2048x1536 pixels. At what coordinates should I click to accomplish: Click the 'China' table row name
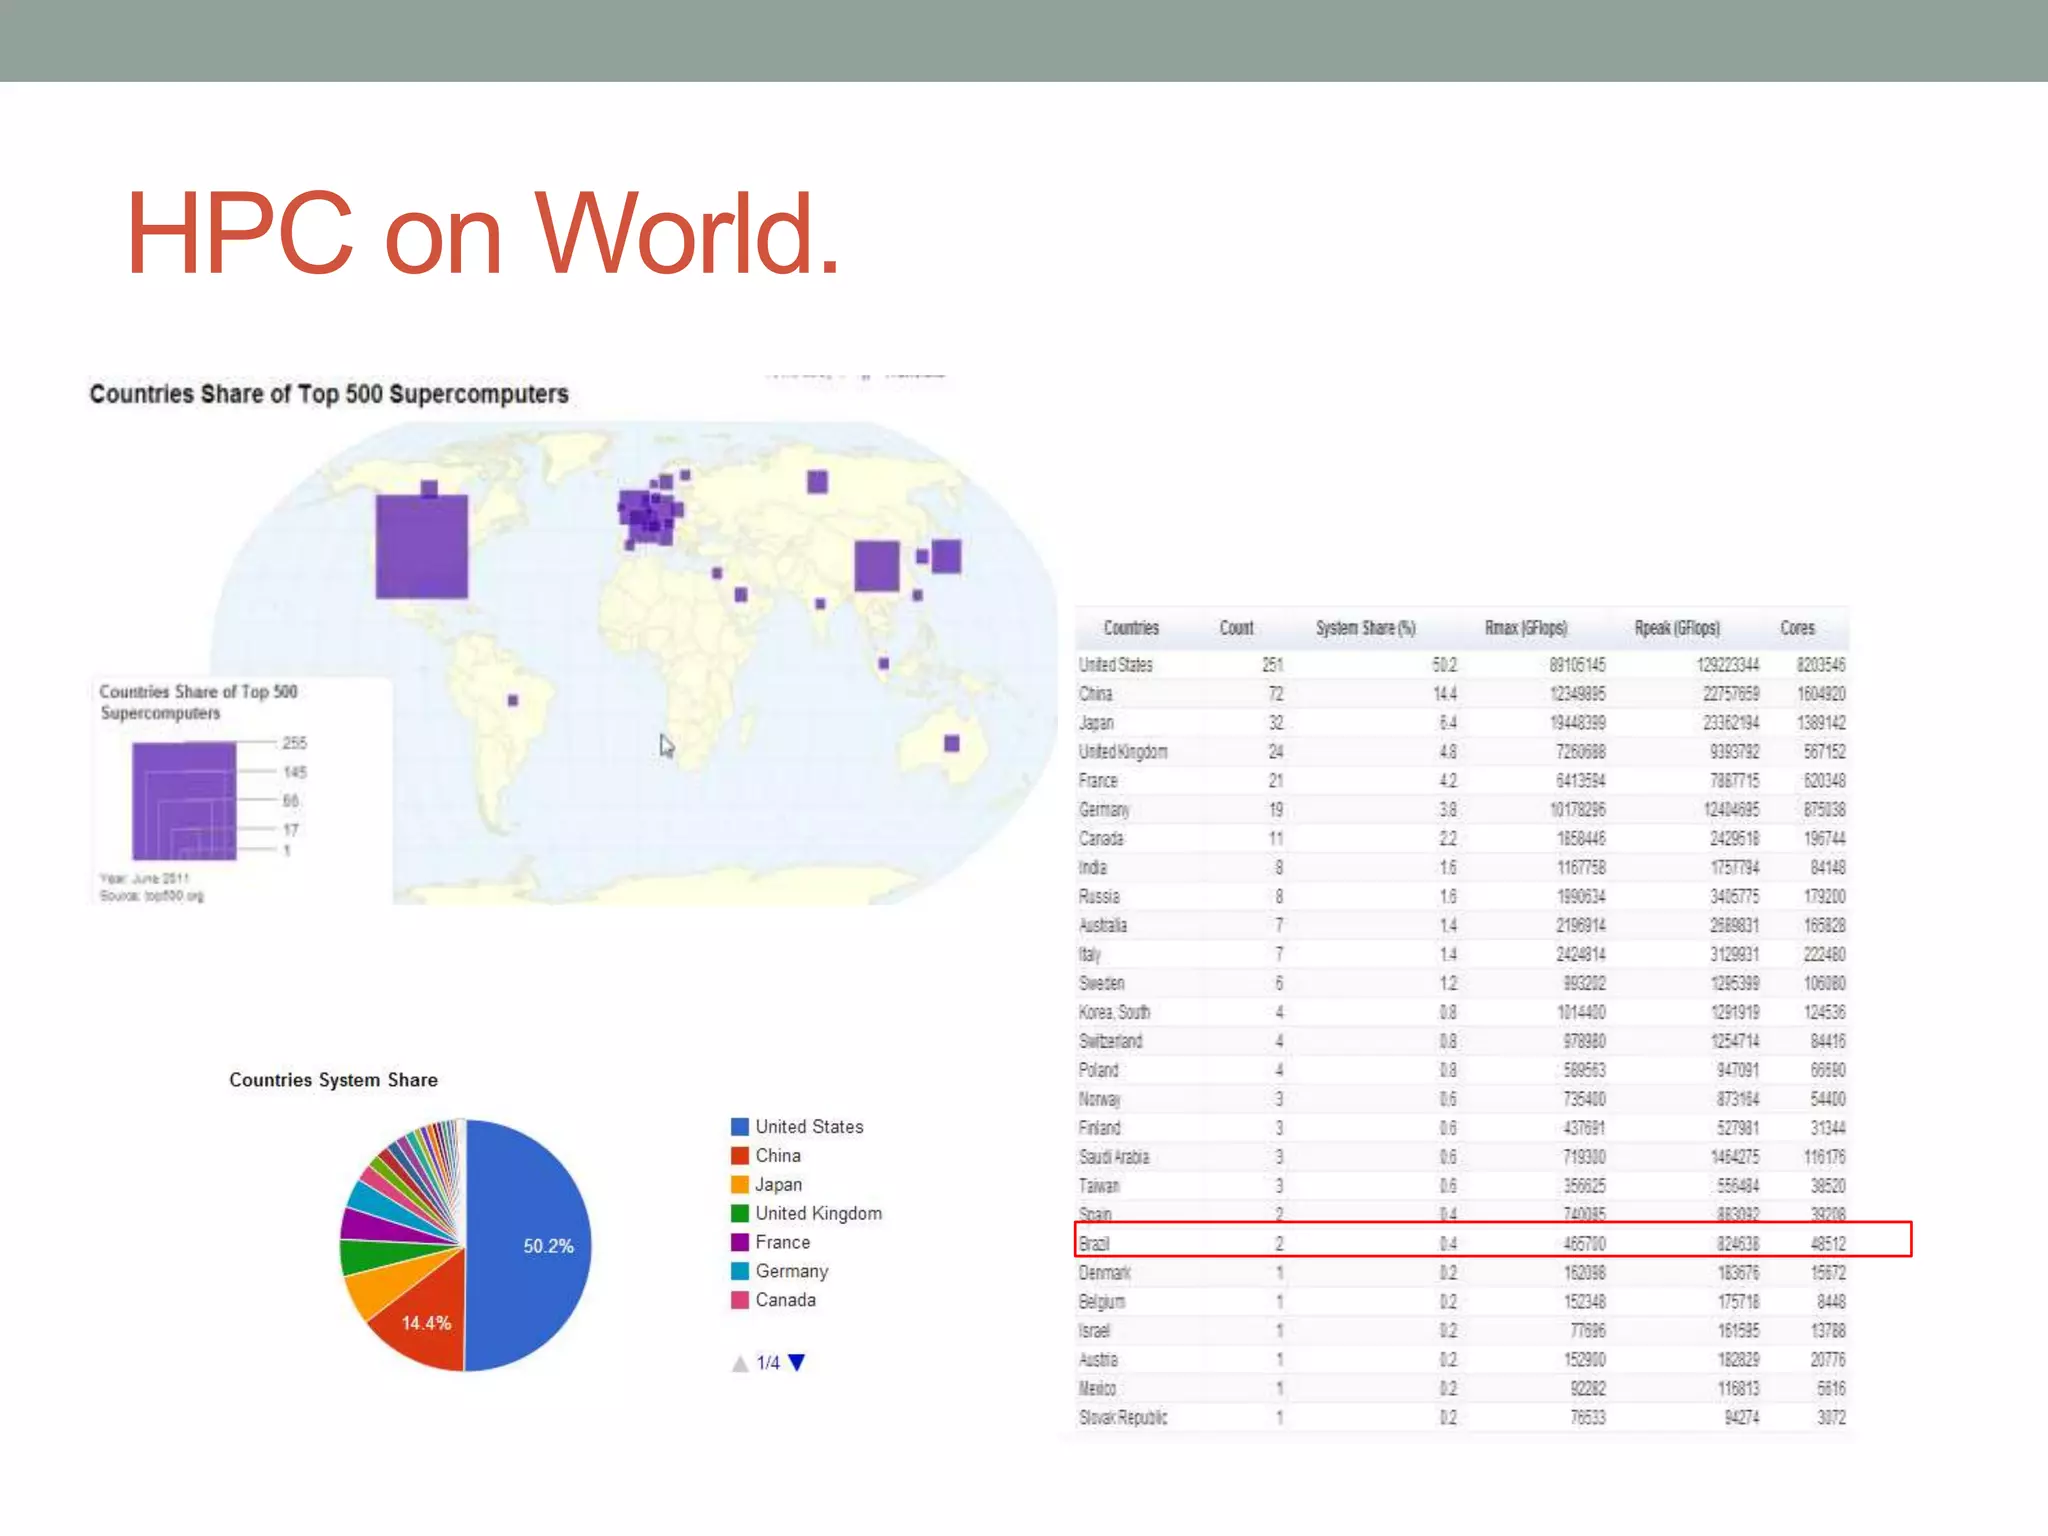click(x=1096, y=694)
